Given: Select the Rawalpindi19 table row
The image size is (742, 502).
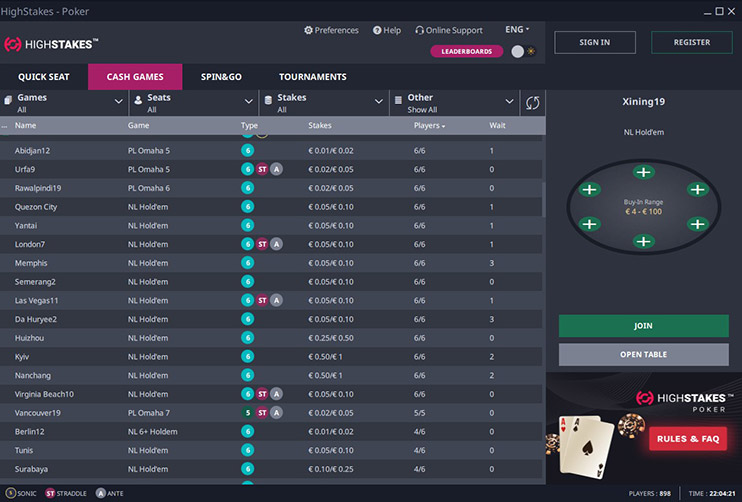Looking at the screenshot, I should (x=271, y=188).
